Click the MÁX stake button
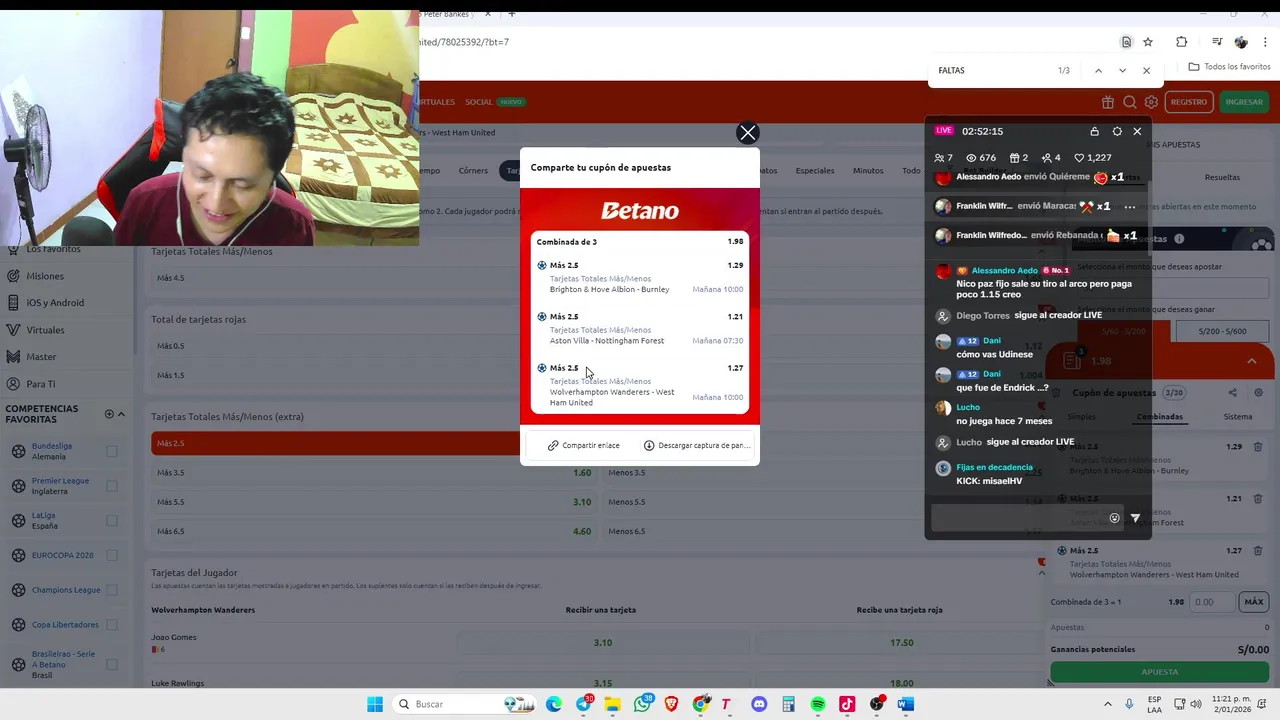 click(1254, 602)
